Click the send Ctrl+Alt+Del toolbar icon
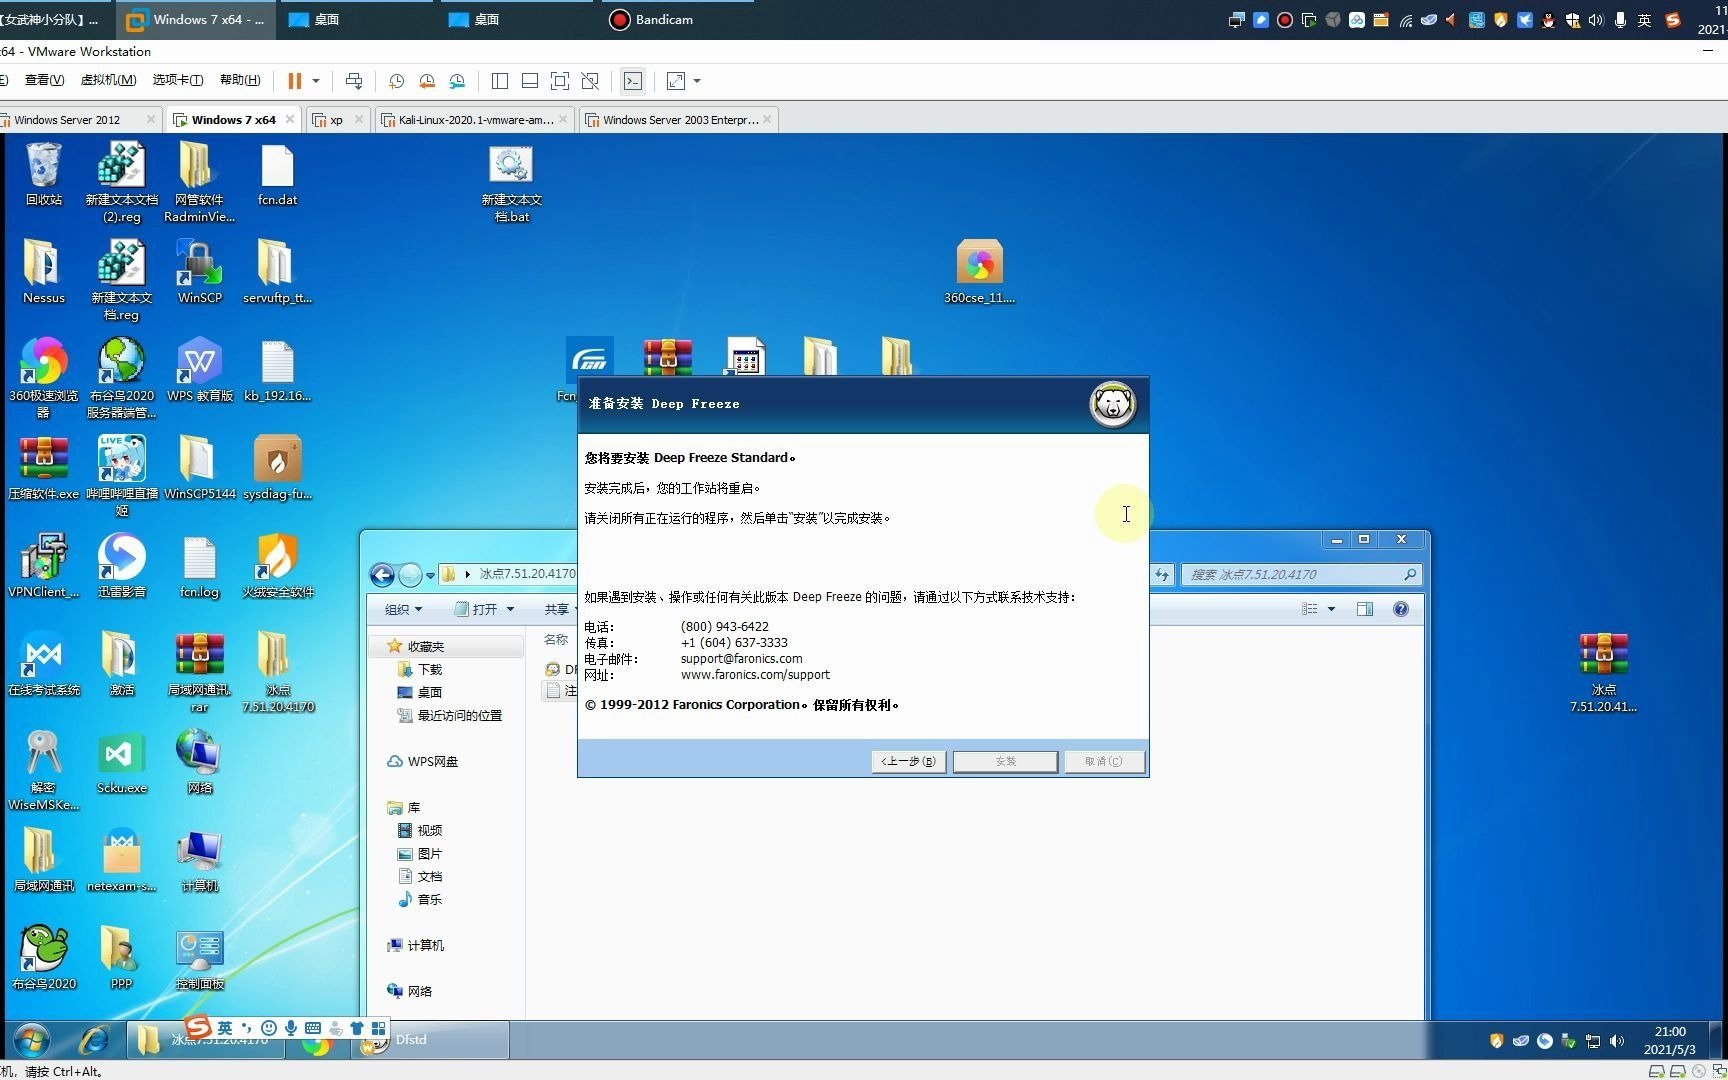Viewport: 1728px width, 1080px height. (354, 81)
